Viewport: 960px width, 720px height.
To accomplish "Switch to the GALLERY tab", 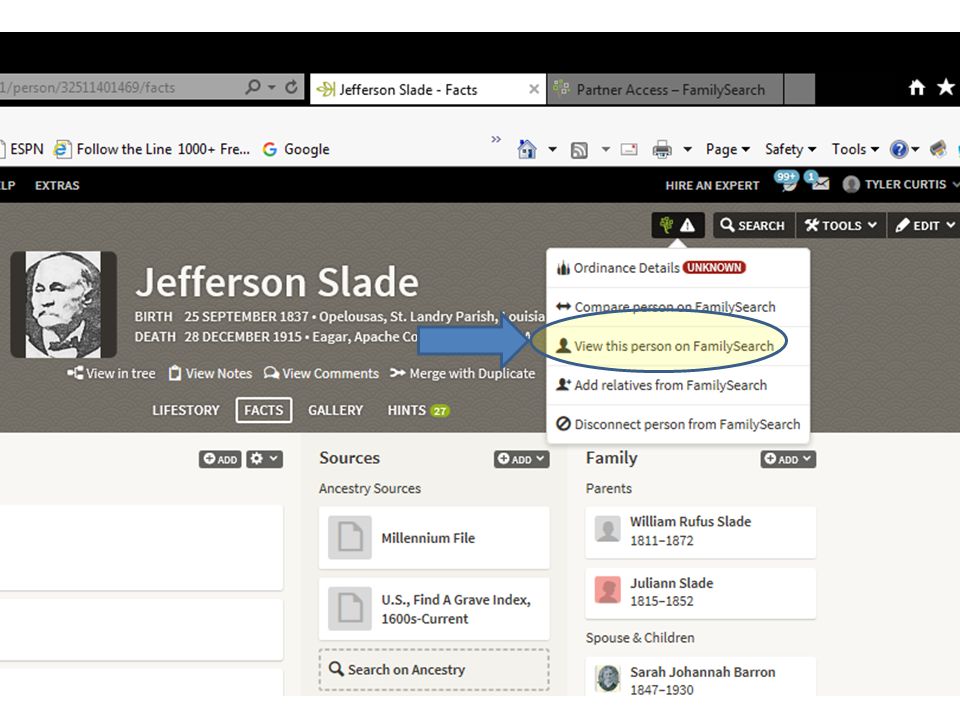I will (x=336, y=410).
